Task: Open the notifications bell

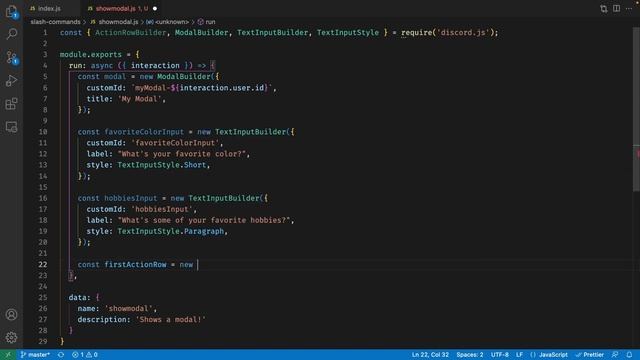Action: [629, 355]
